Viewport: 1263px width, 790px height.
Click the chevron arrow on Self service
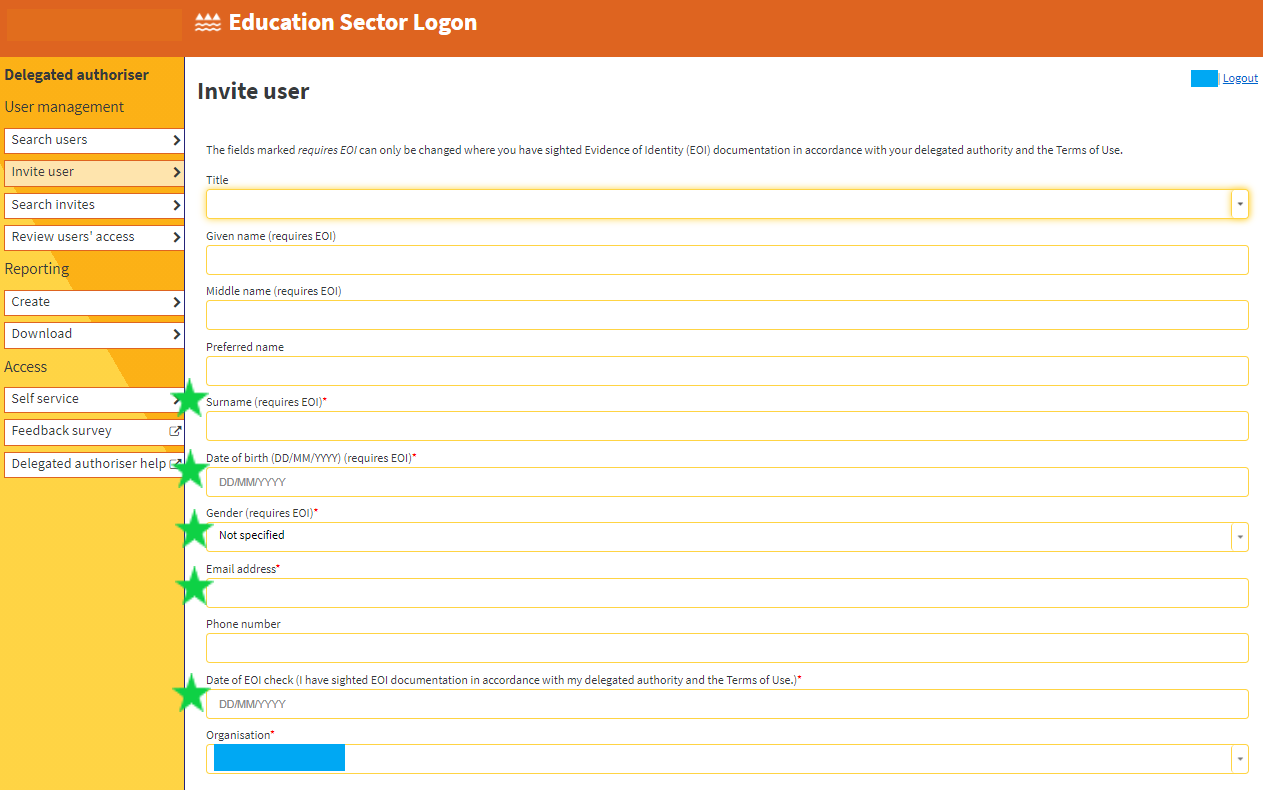tap(177, 399)
